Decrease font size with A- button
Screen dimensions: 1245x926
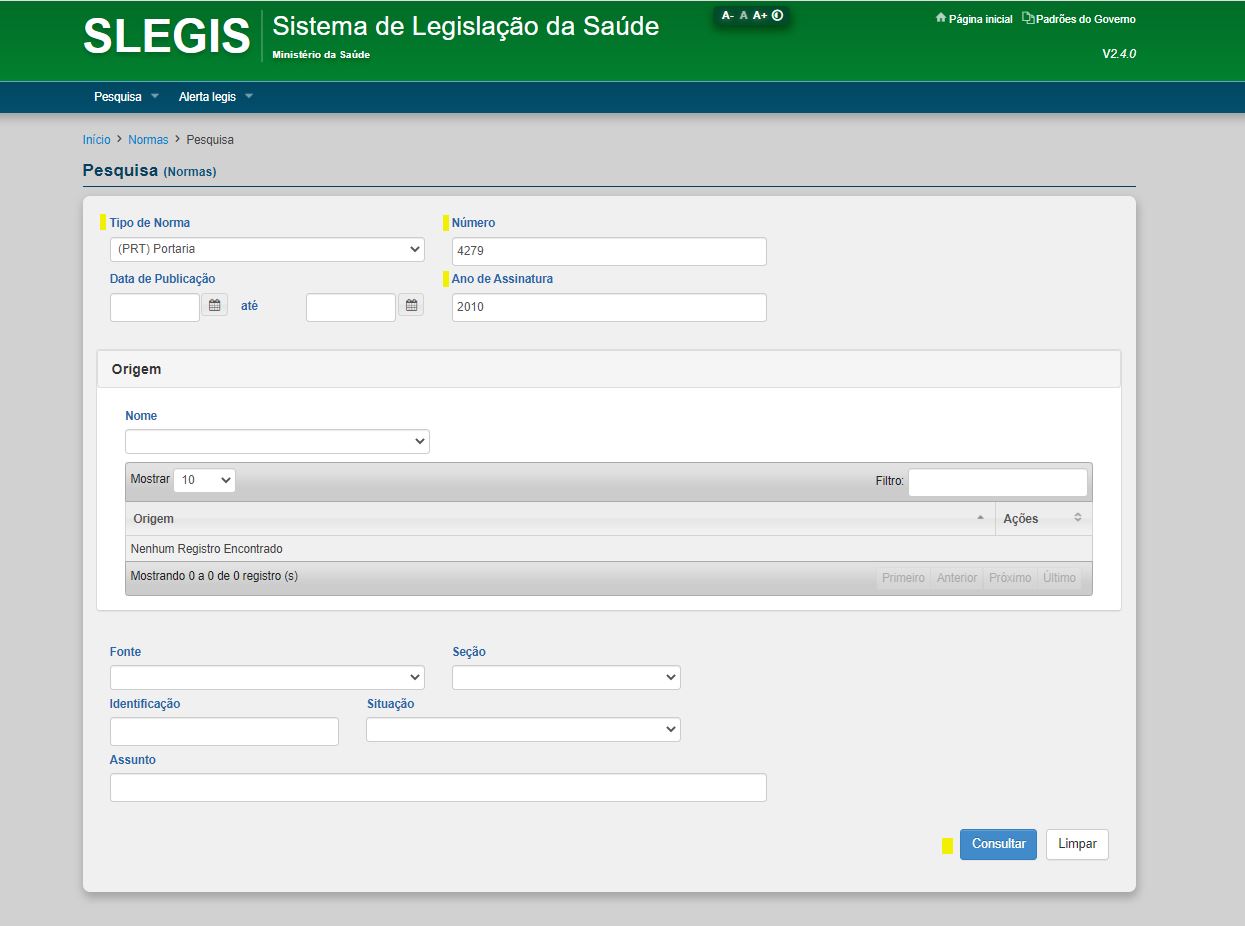pyautogui.click(x=728, y=16)
